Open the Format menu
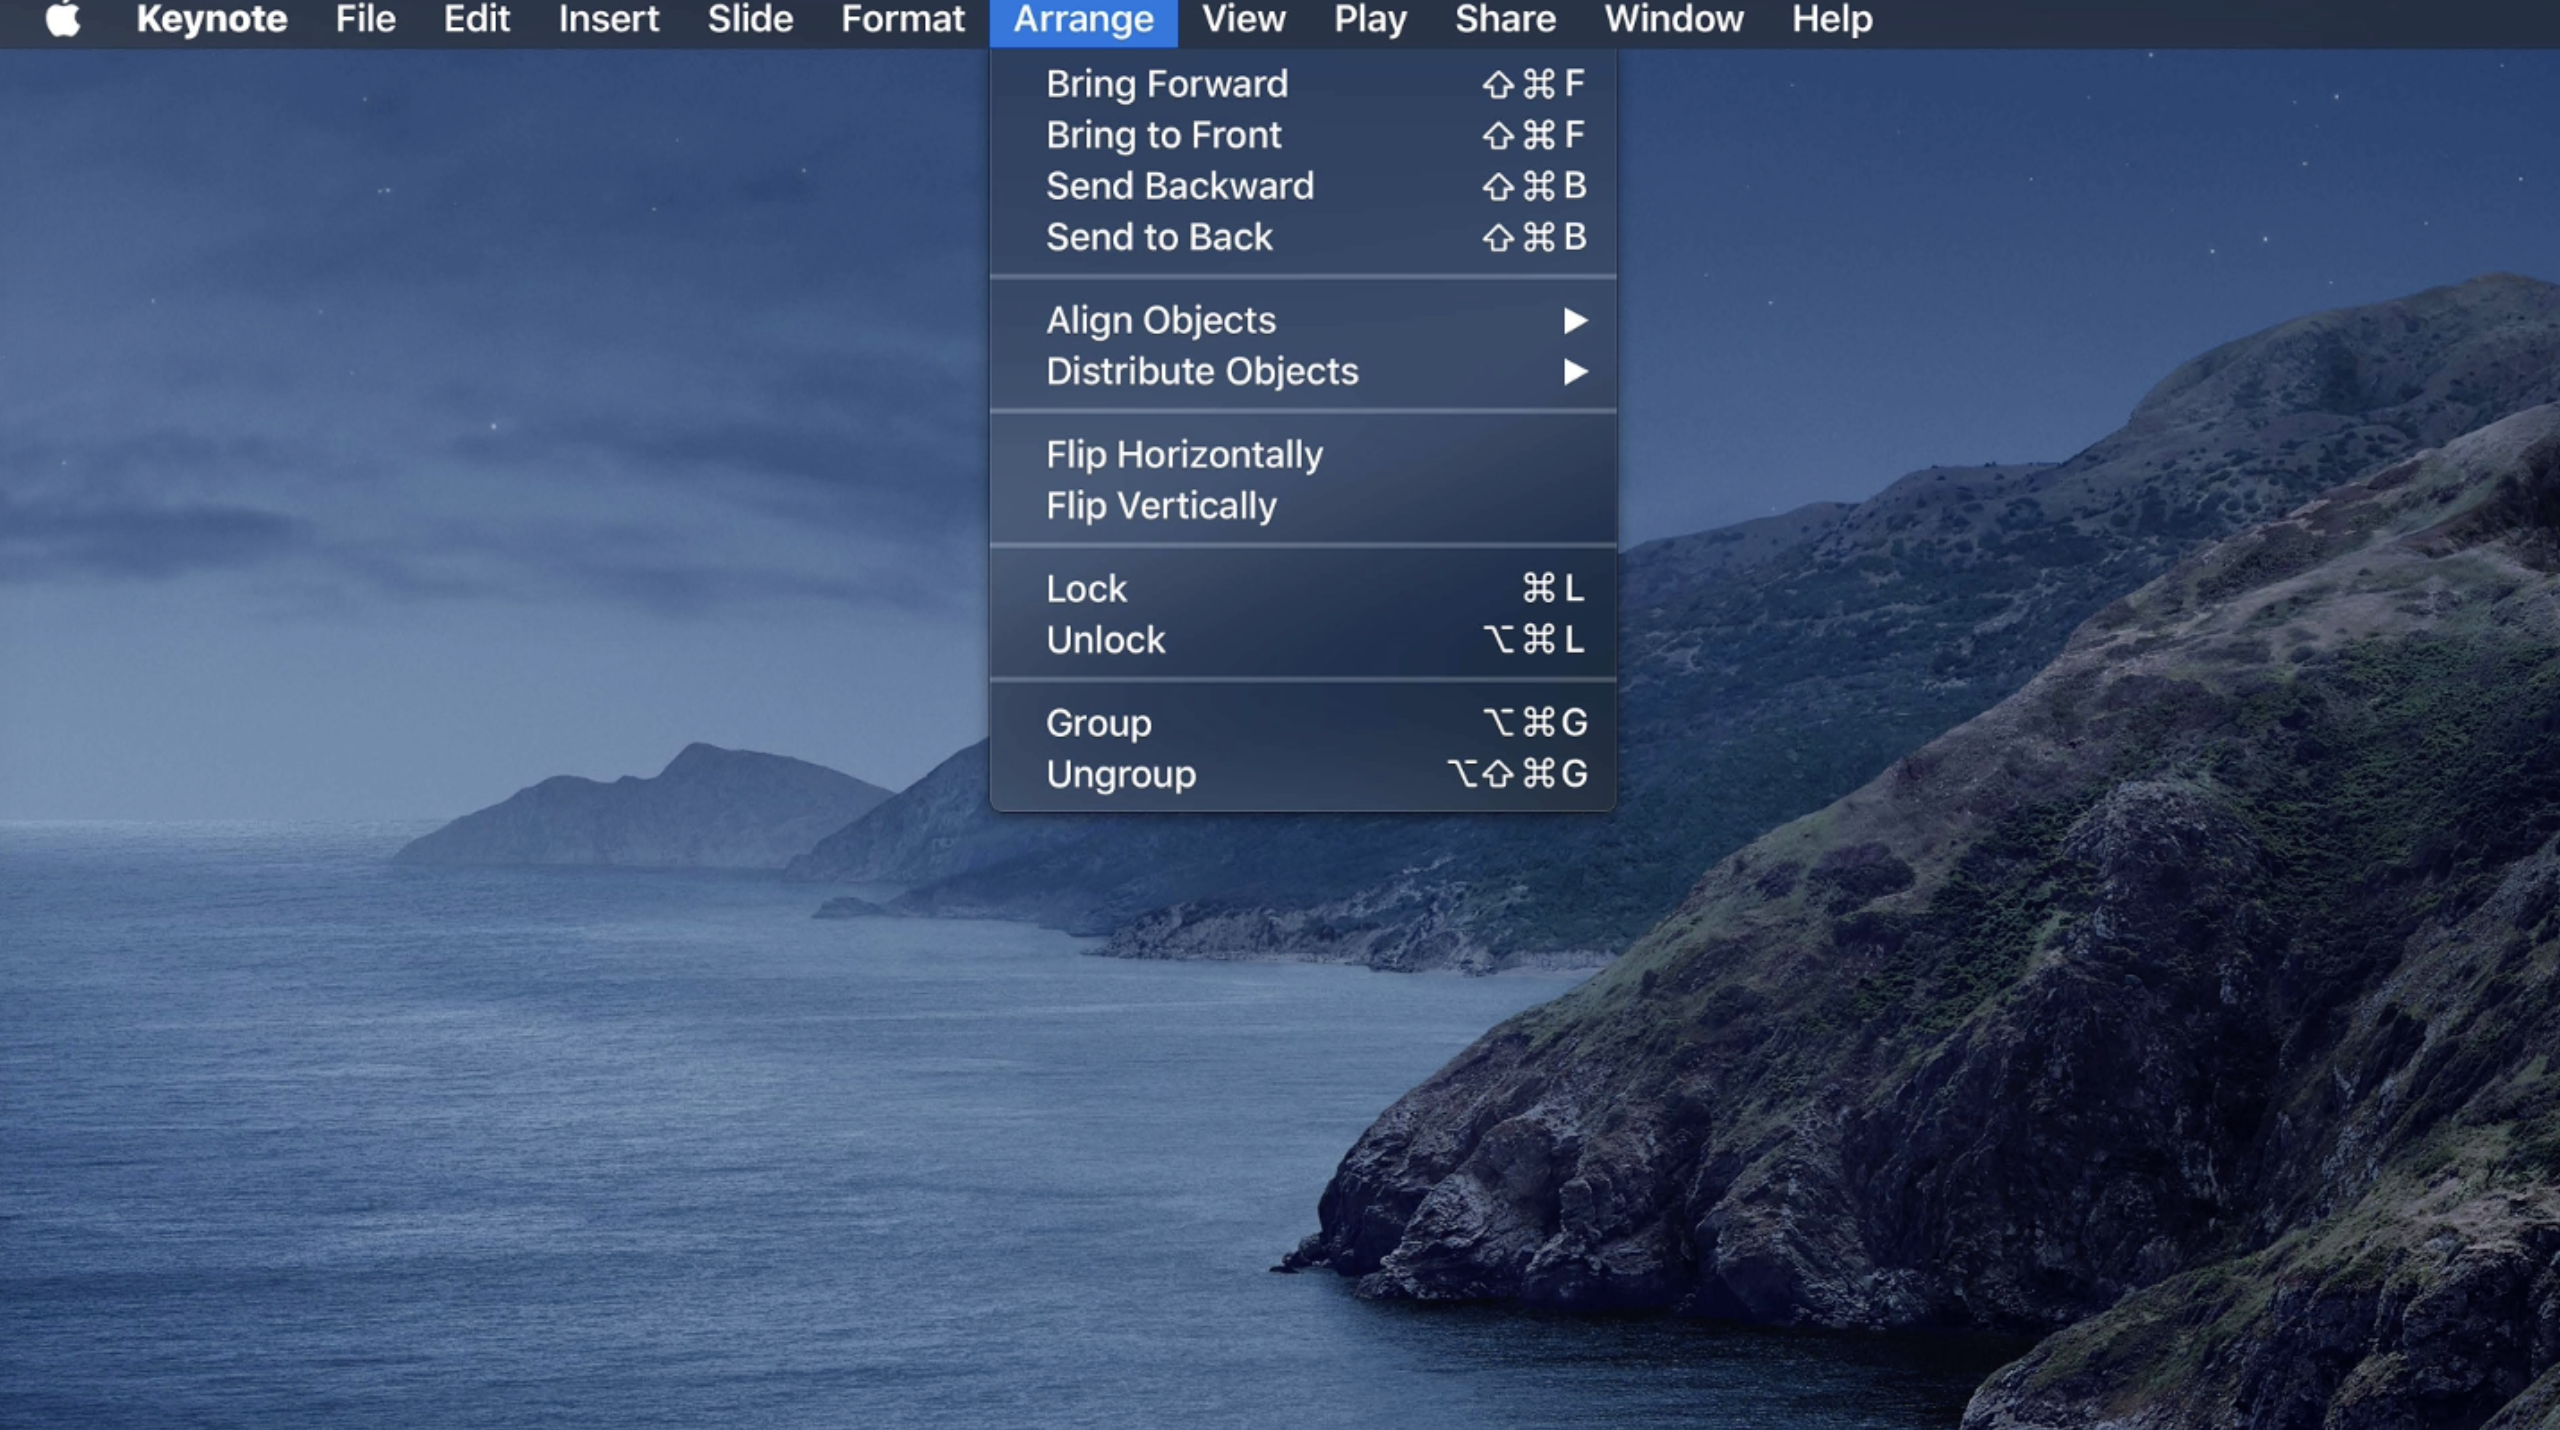 (902, 19)
